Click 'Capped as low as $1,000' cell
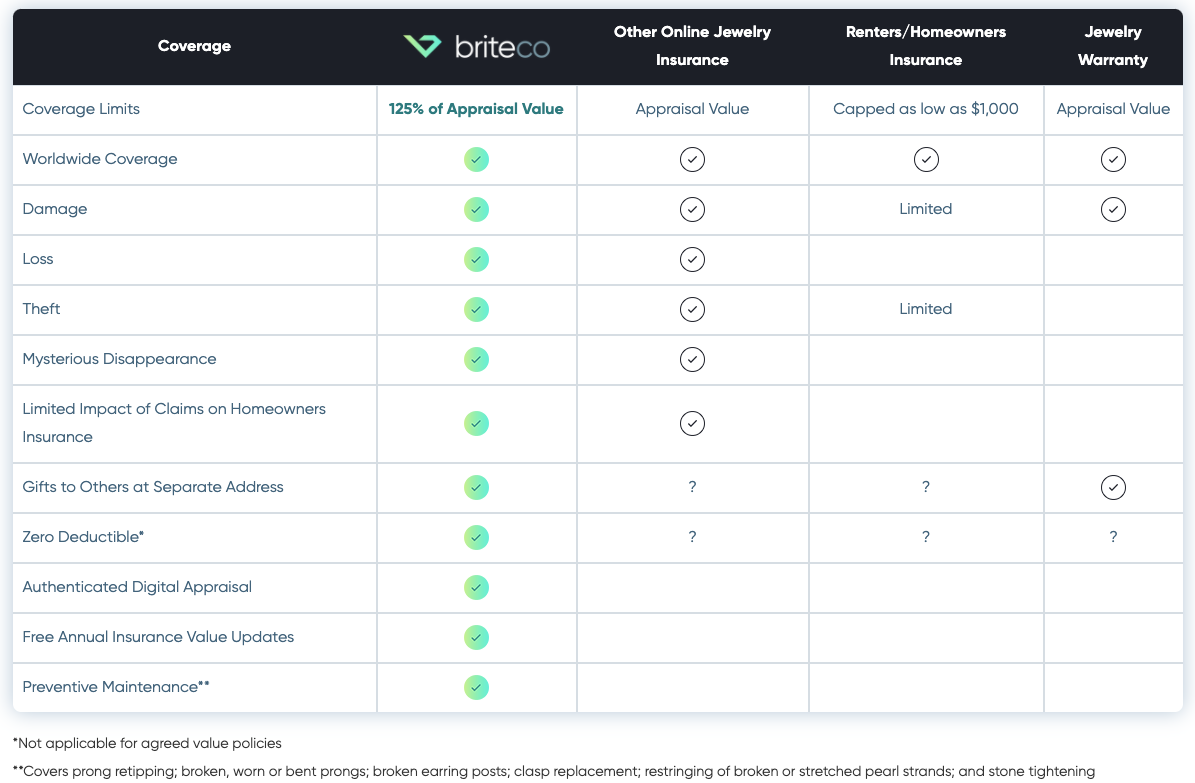This screenshot has width=1195, height=783. [926, 109]
